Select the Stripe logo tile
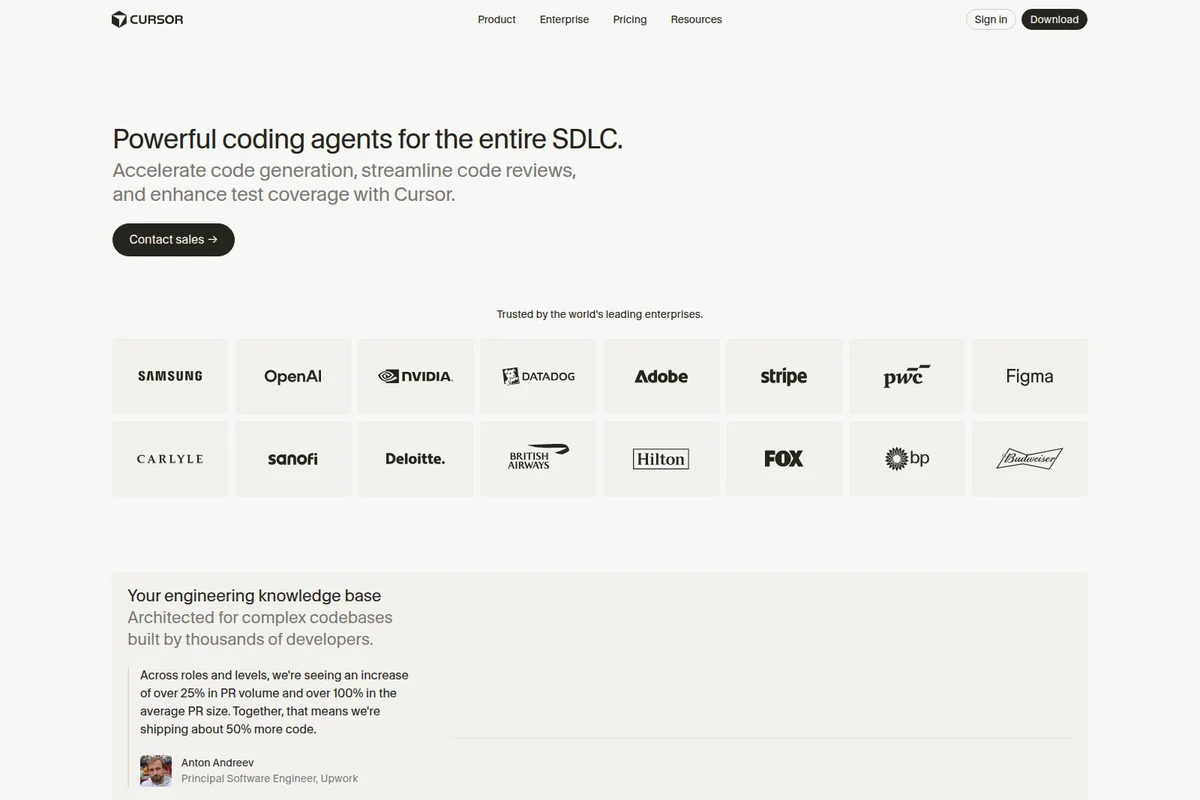The width and height of the screenshot is (1200, 800). 784,376
